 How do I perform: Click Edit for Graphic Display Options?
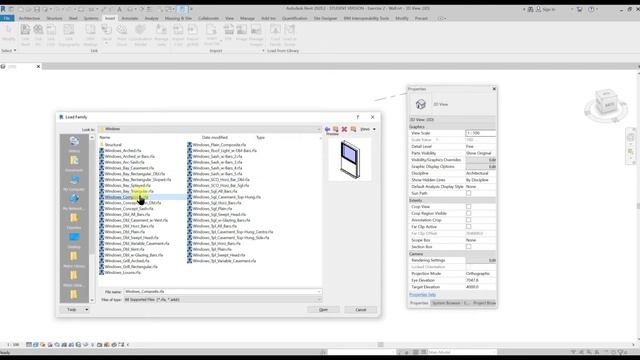pos(481,167)
